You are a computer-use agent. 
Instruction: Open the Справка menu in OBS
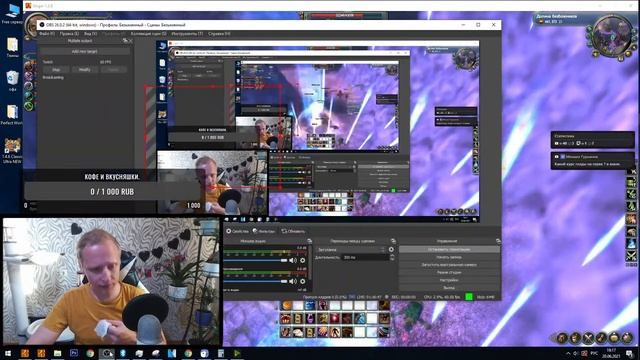219,34
